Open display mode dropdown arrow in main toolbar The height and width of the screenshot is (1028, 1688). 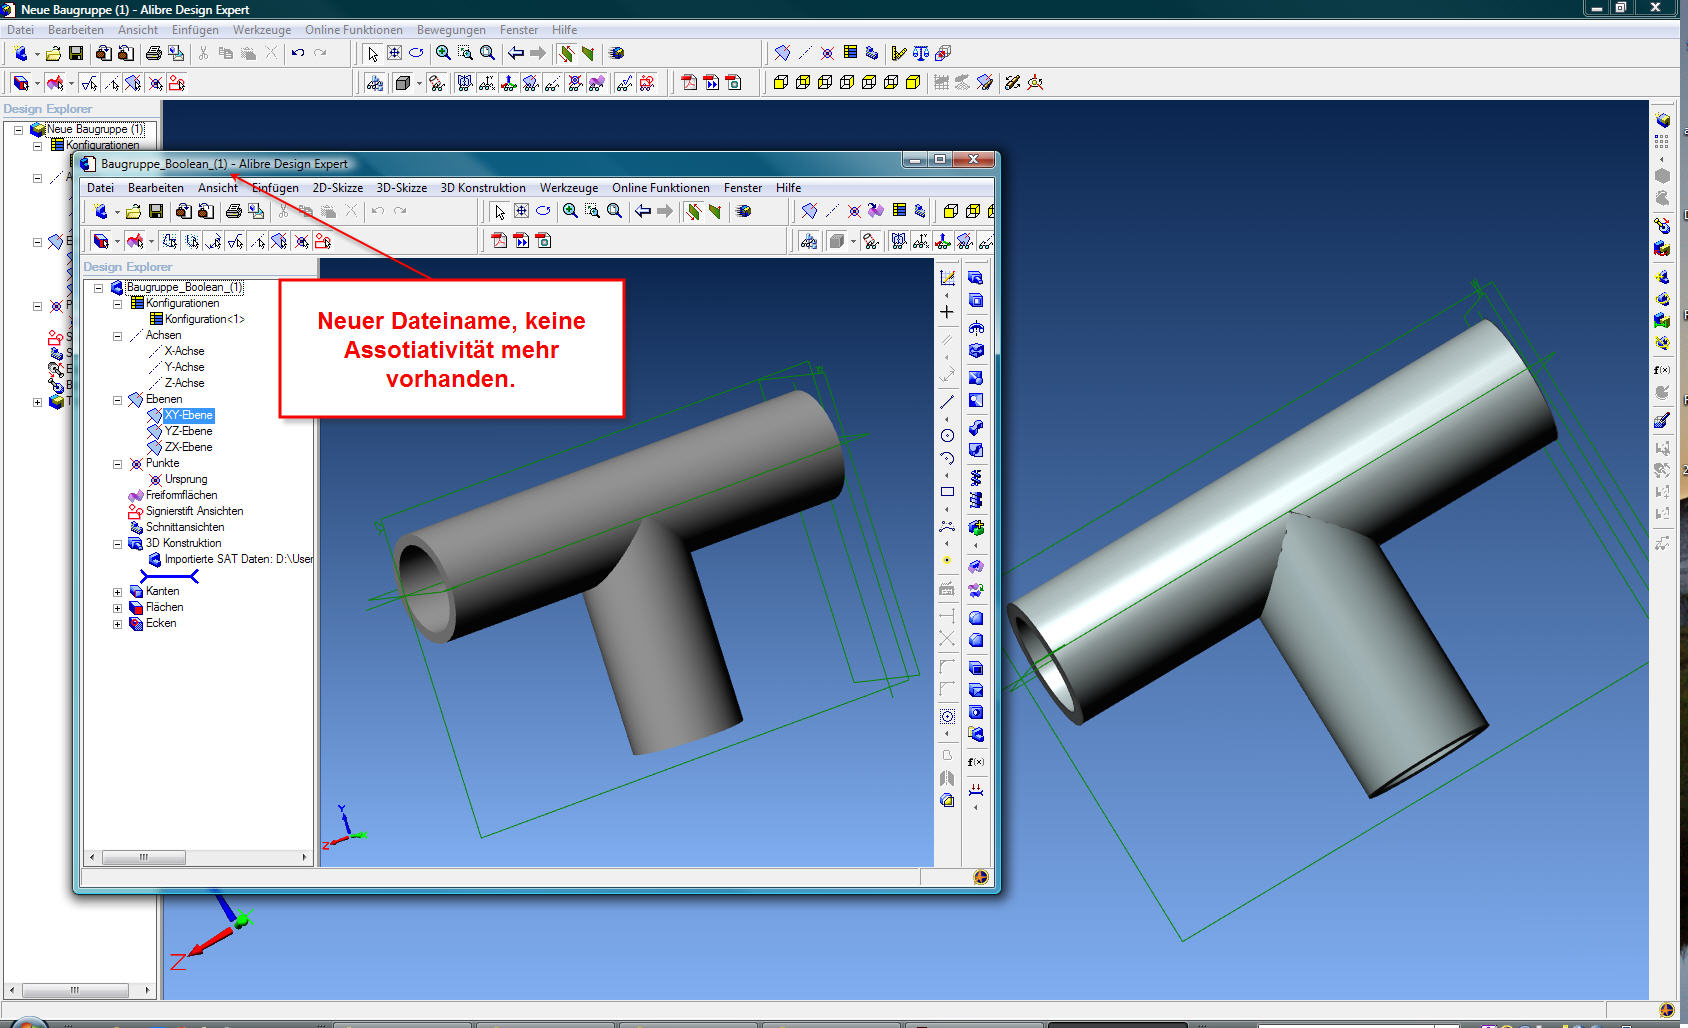(x=419, y=83)
